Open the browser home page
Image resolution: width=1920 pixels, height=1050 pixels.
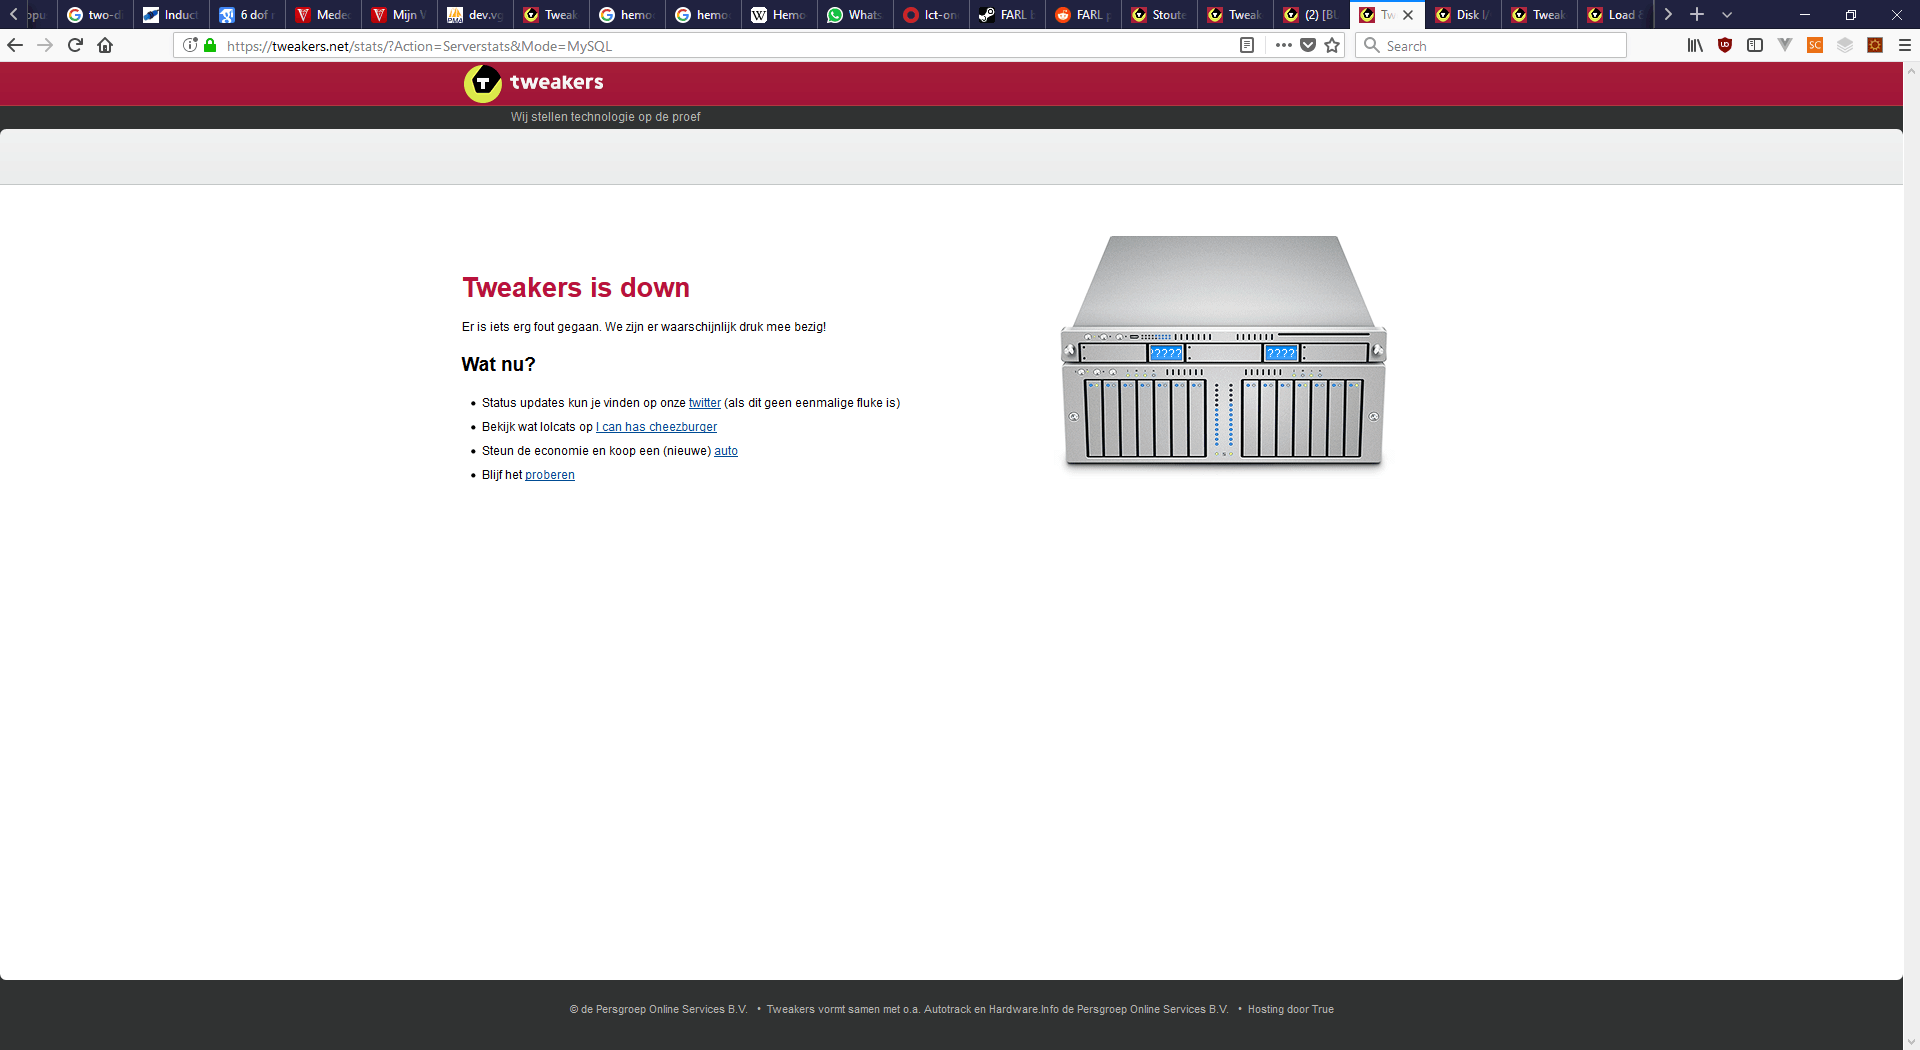(105, 45)
